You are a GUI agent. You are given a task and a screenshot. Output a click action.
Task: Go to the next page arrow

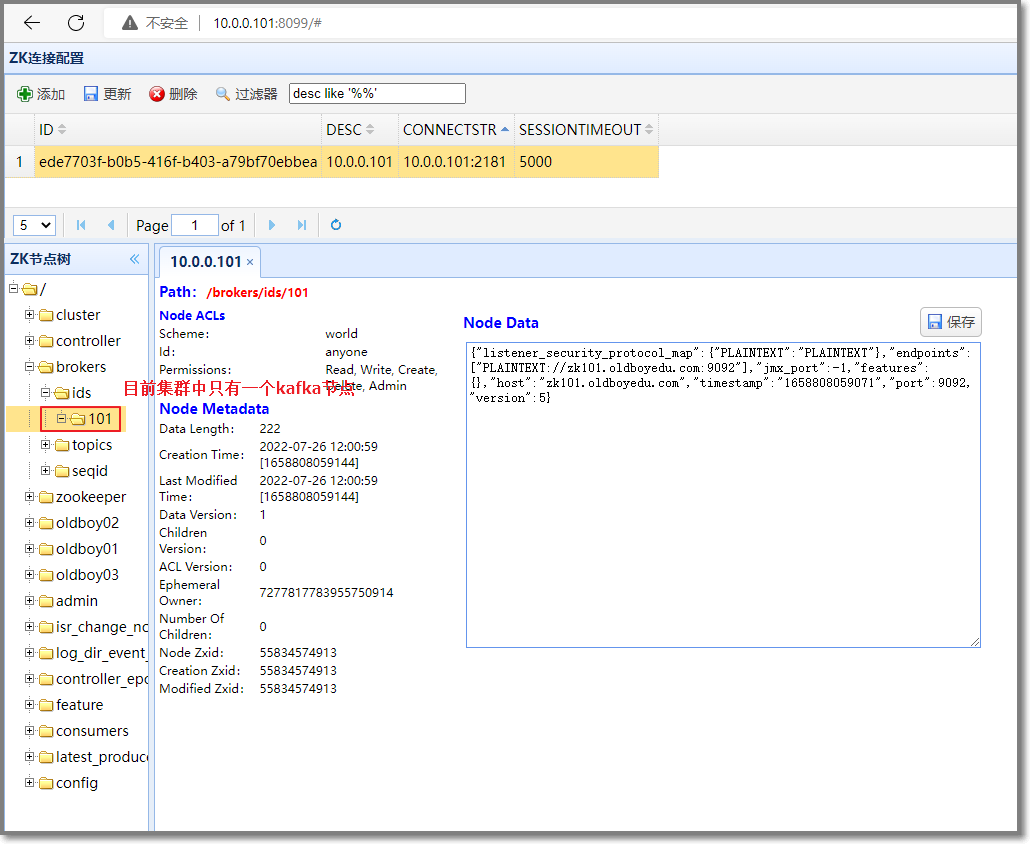272,225
